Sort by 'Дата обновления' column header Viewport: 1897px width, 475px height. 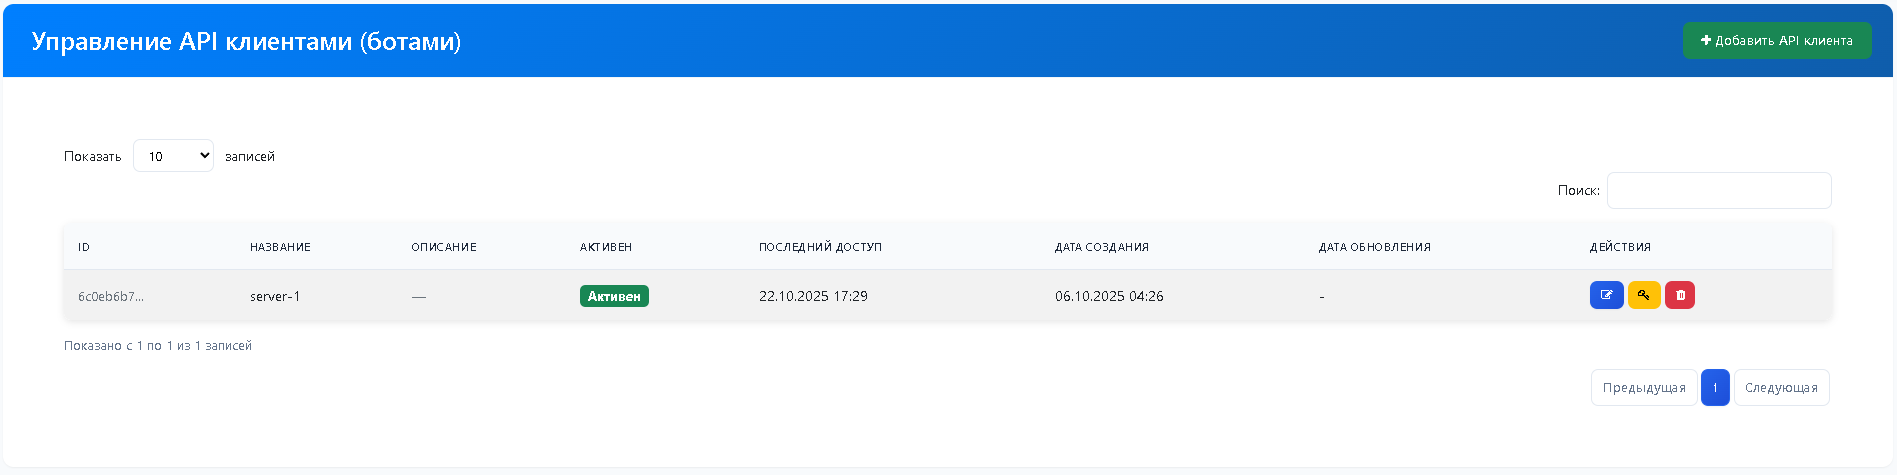click(1374, 247)
